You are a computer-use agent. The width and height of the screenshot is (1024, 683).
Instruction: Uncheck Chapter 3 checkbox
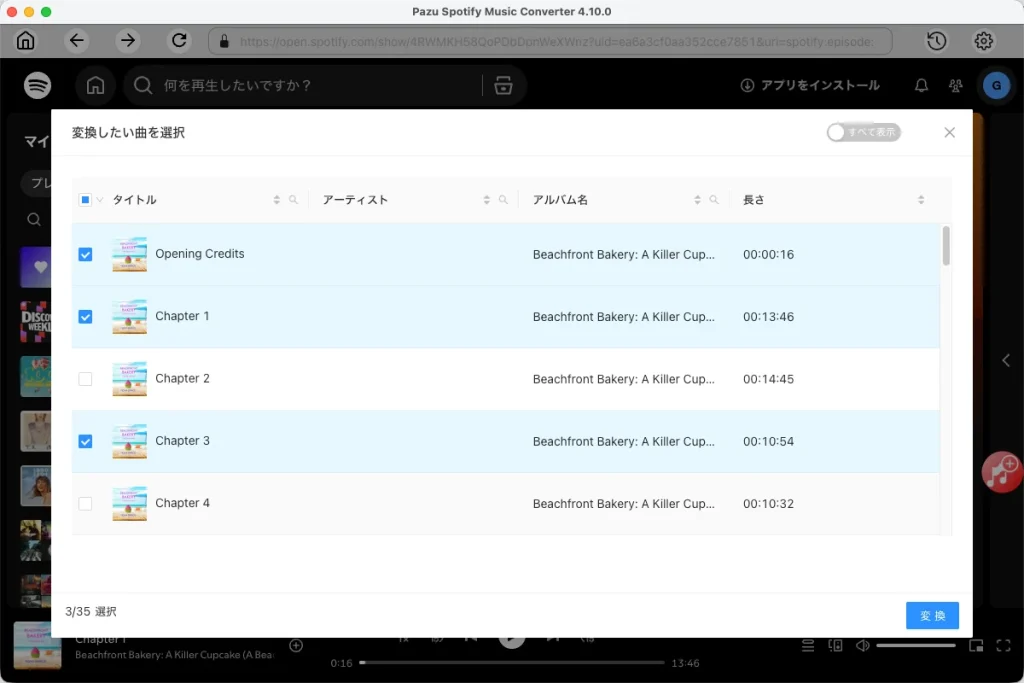coord(85,441)
